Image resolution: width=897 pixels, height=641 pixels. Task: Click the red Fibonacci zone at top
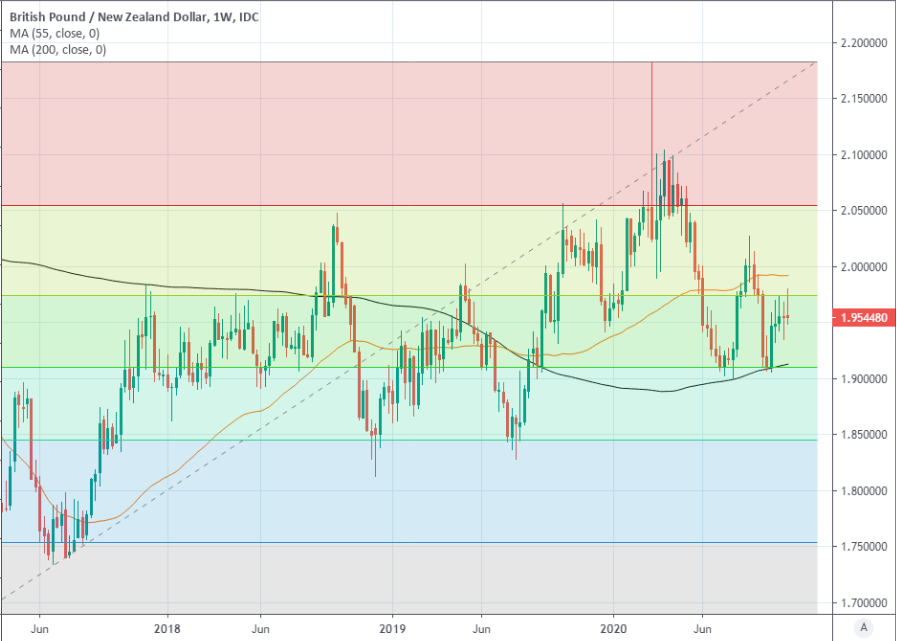point(300,130)
